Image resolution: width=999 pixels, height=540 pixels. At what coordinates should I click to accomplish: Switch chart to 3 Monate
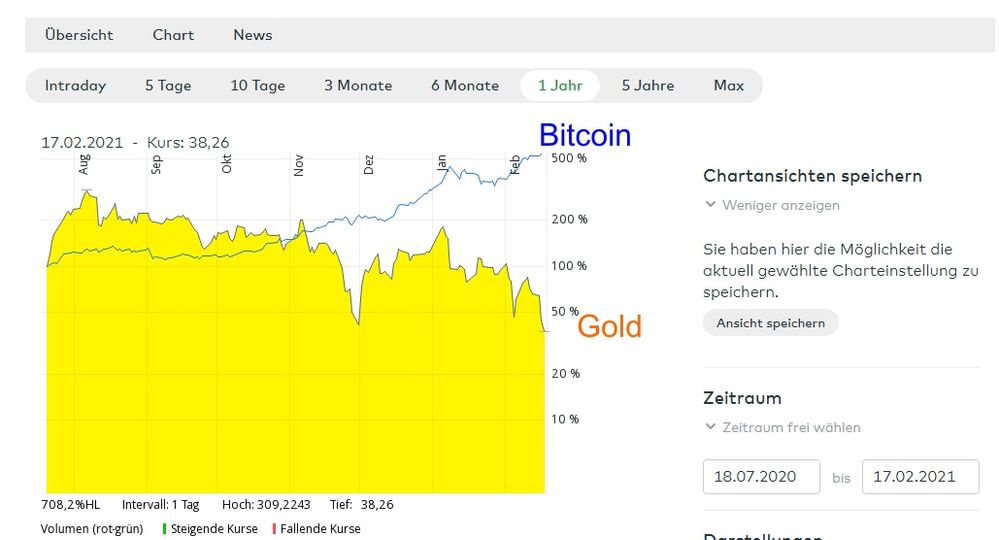pyautogui.click(x=358, y=86)
